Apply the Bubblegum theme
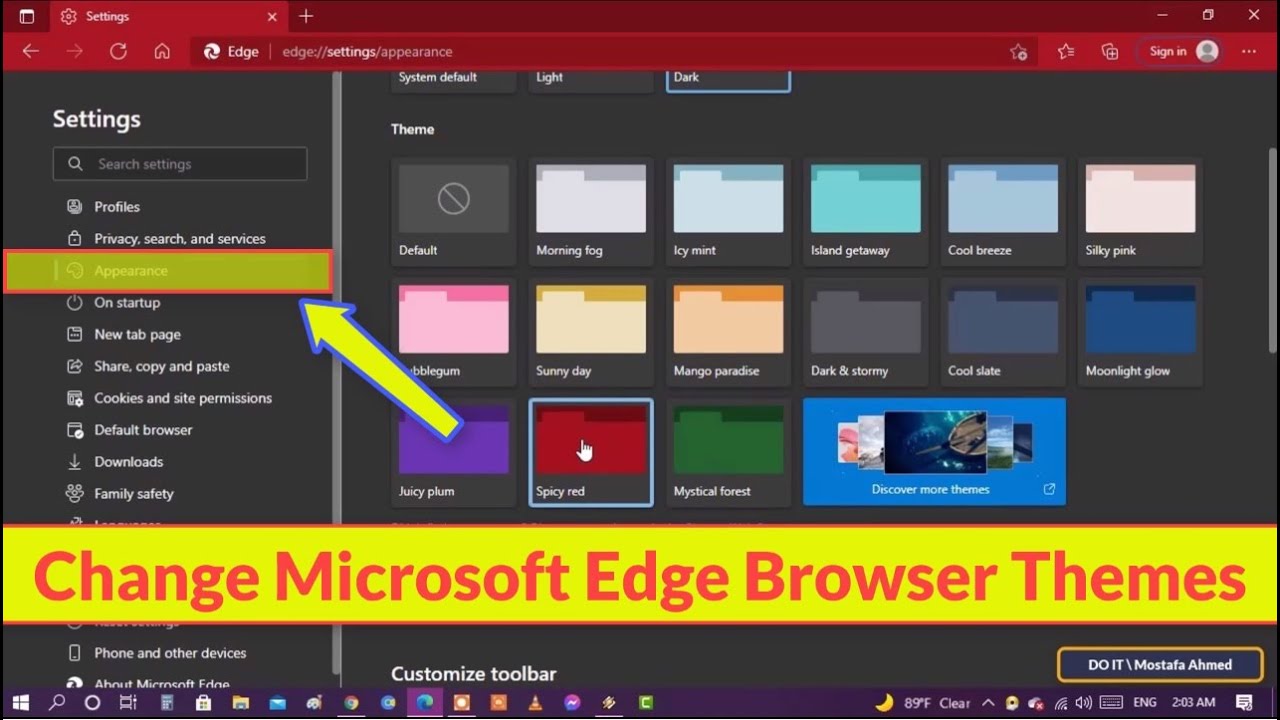1280x720 pixels. tap(453, 332)
